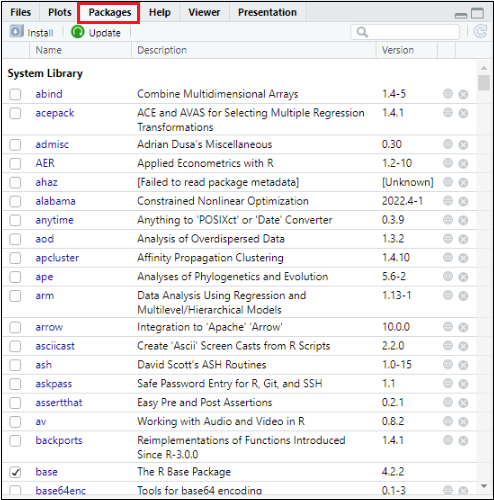
Task: Open the abind package link
Action: point(49,94)
